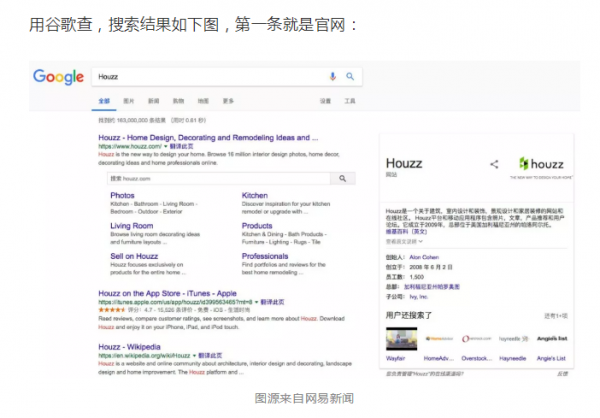Image resolution: width=600 pixels, height=418 pixels.
Task: Open 工具 (Tools) option
Action: [x=350, y=101]
